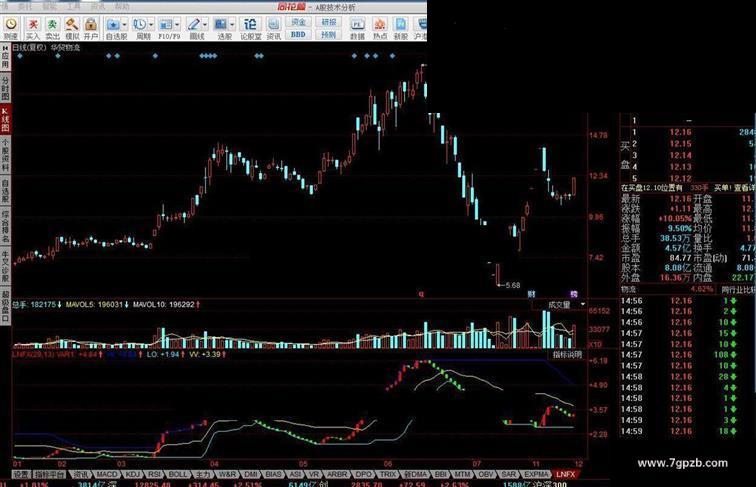Click the 日线(复权) chart title
This screenshot has width=756, height=487.
point(29,47)
